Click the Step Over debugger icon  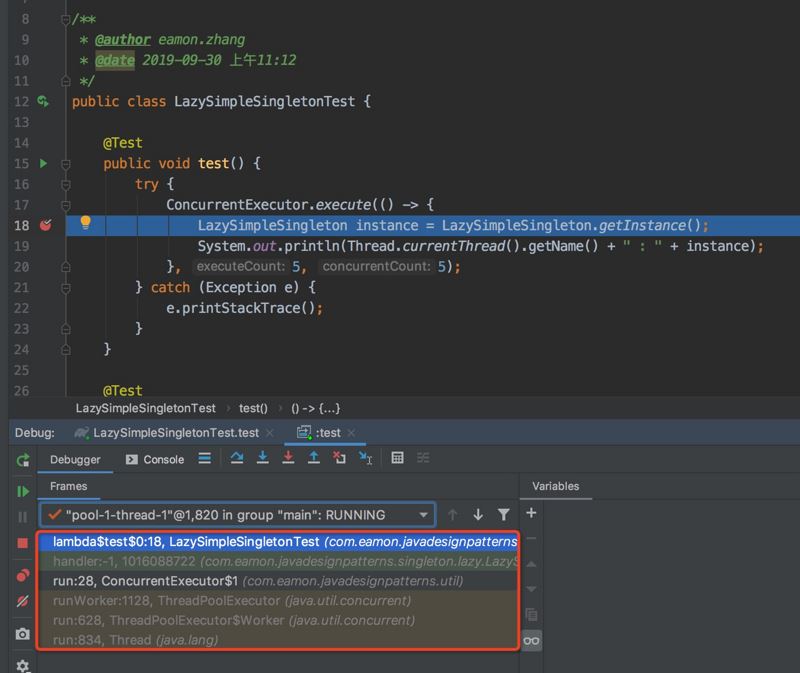[x=237, y=459]
